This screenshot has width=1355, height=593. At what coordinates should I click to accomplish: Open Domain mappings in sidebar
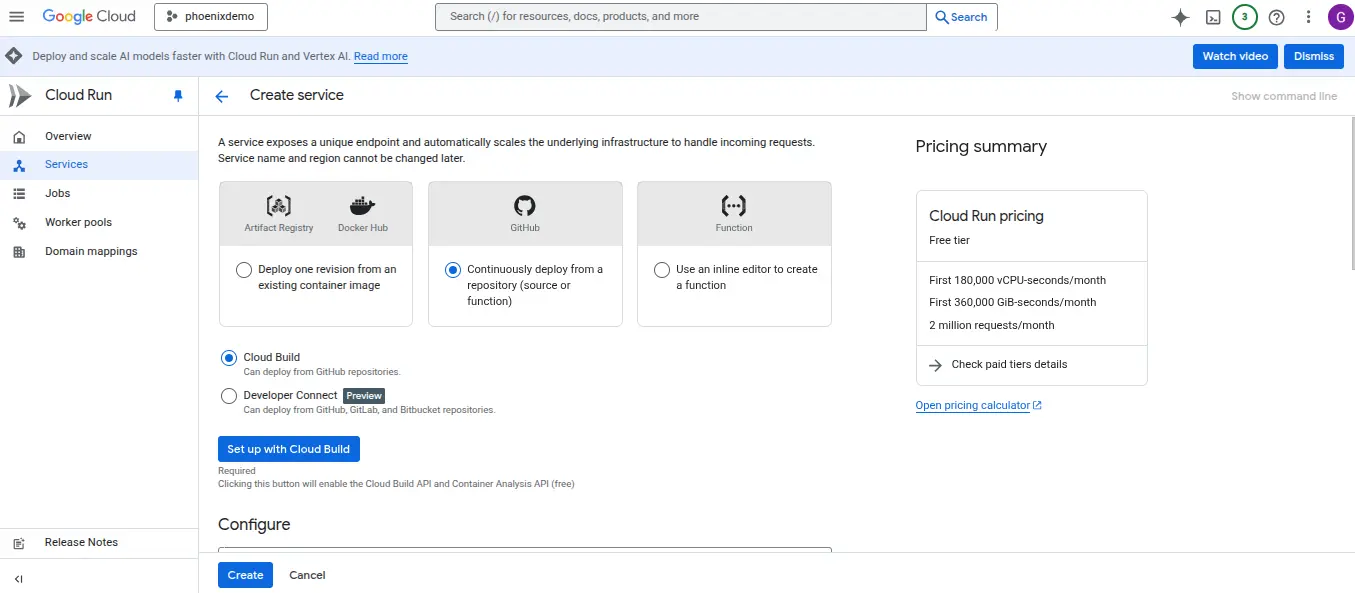tap(99, 252)
